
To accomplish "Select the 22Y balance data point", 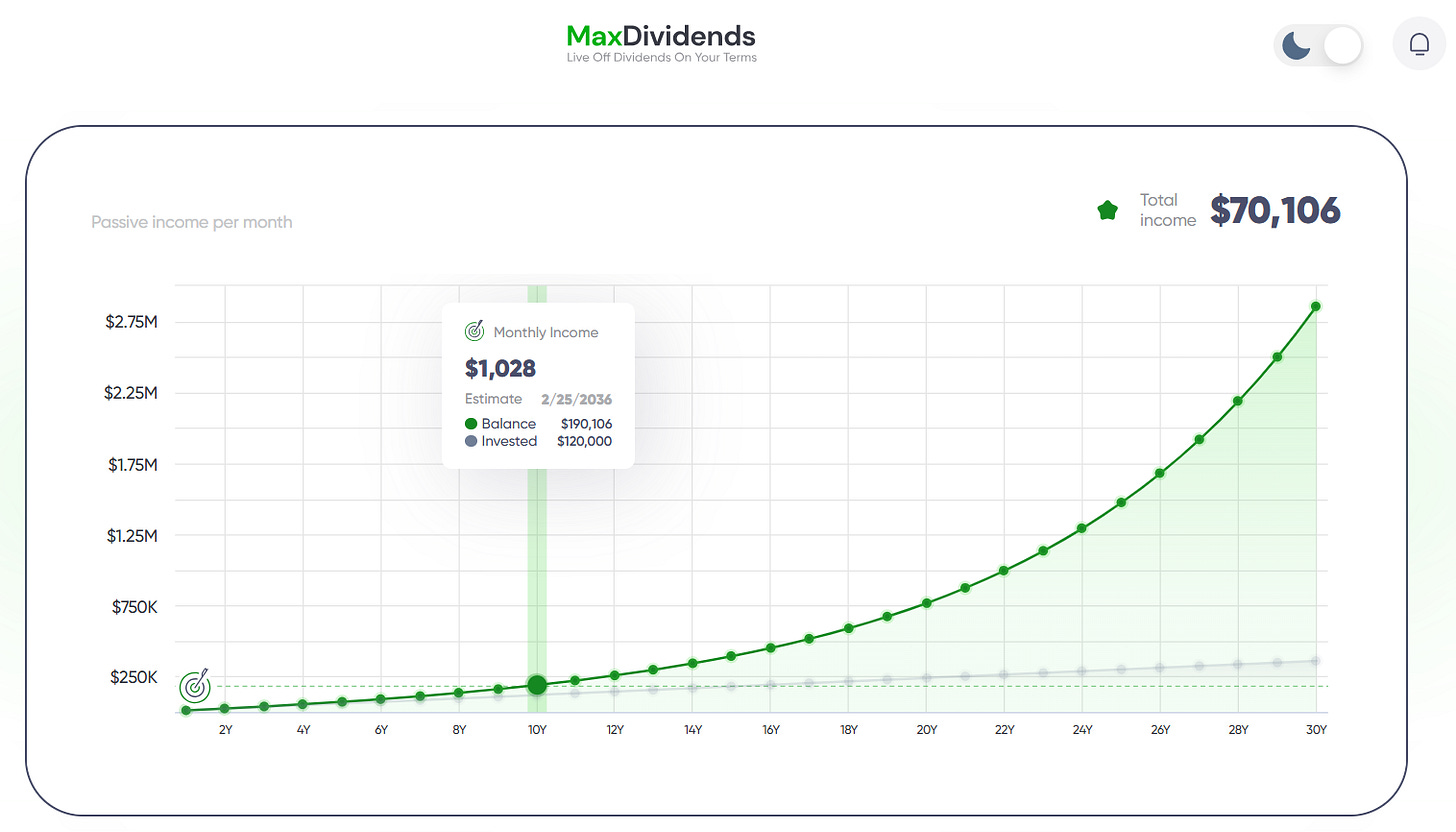I will (1004, 571).
